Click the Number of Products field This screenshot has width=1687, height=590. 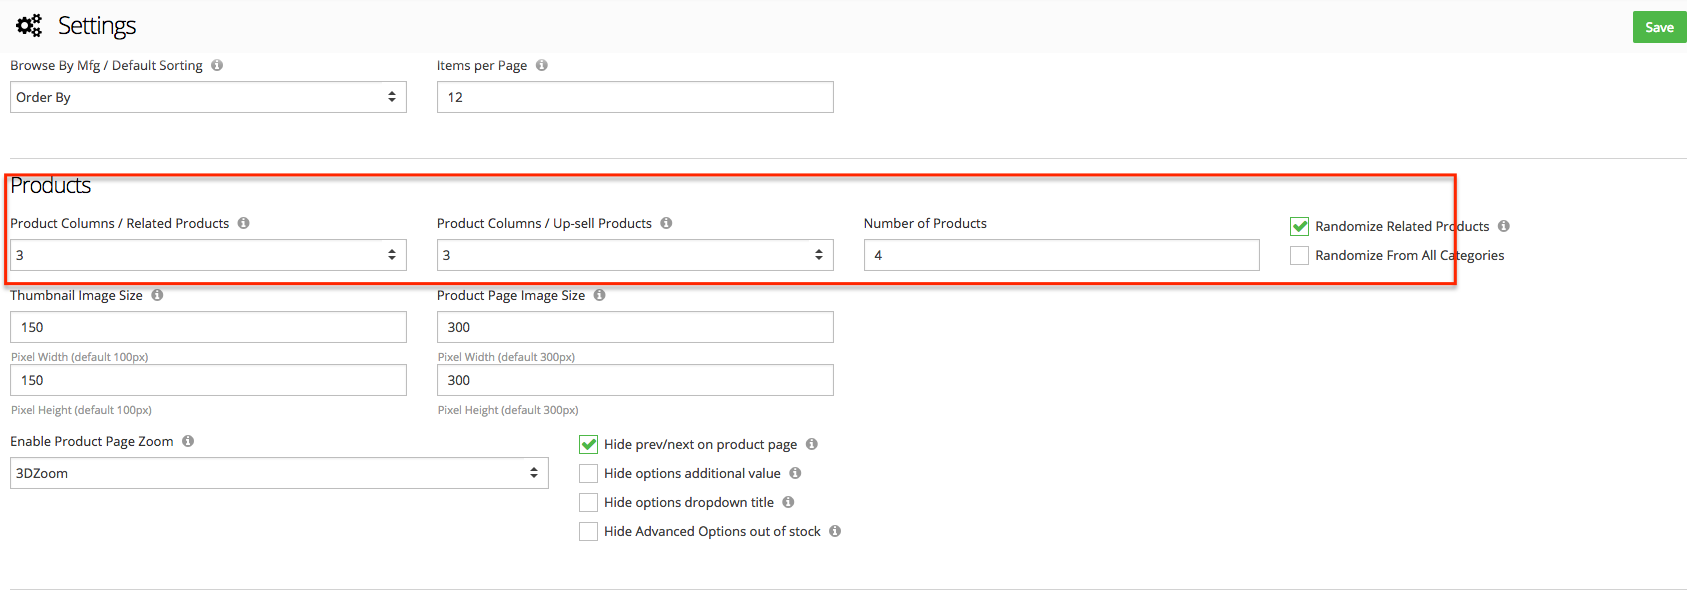(x=1061, y=255)
